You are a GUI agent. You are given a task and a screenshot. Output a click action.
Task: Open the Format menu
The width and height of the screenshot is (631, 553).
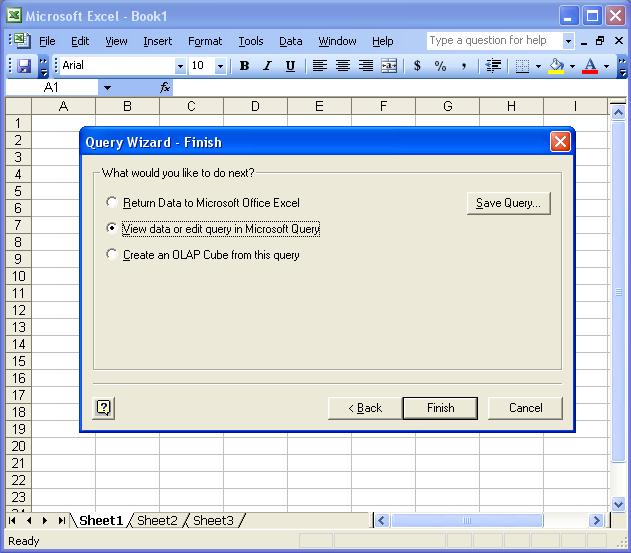pos(205,41)
